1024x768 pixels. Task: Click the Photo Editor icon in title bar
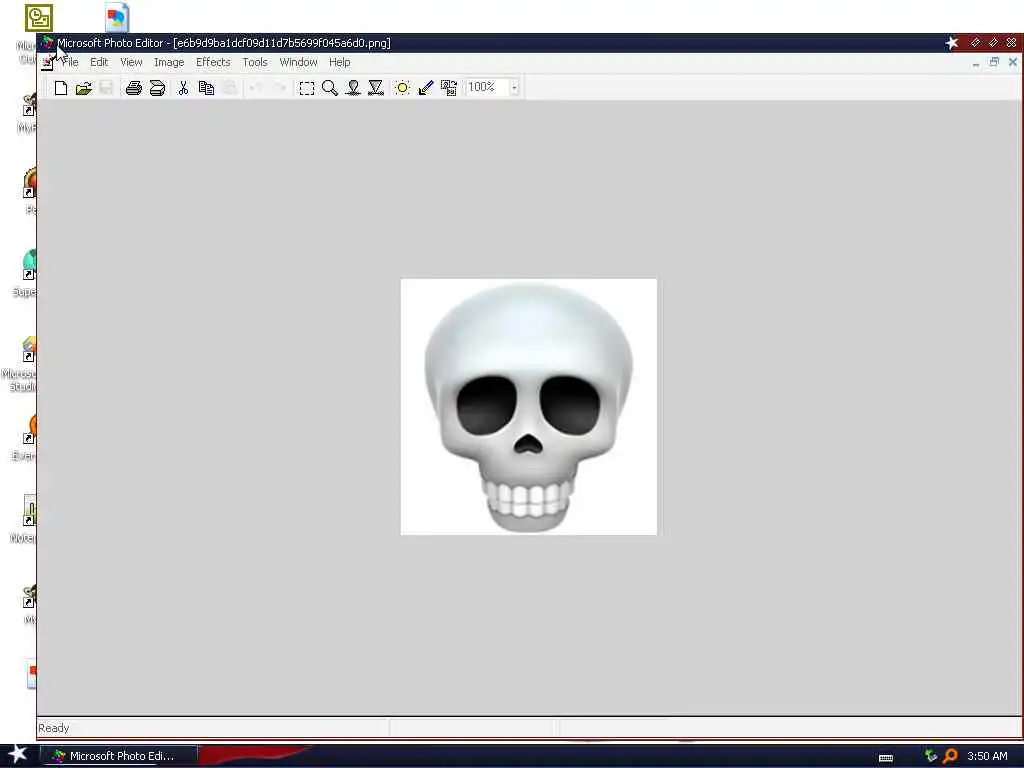pyautogui.click(x=47, y=43)
